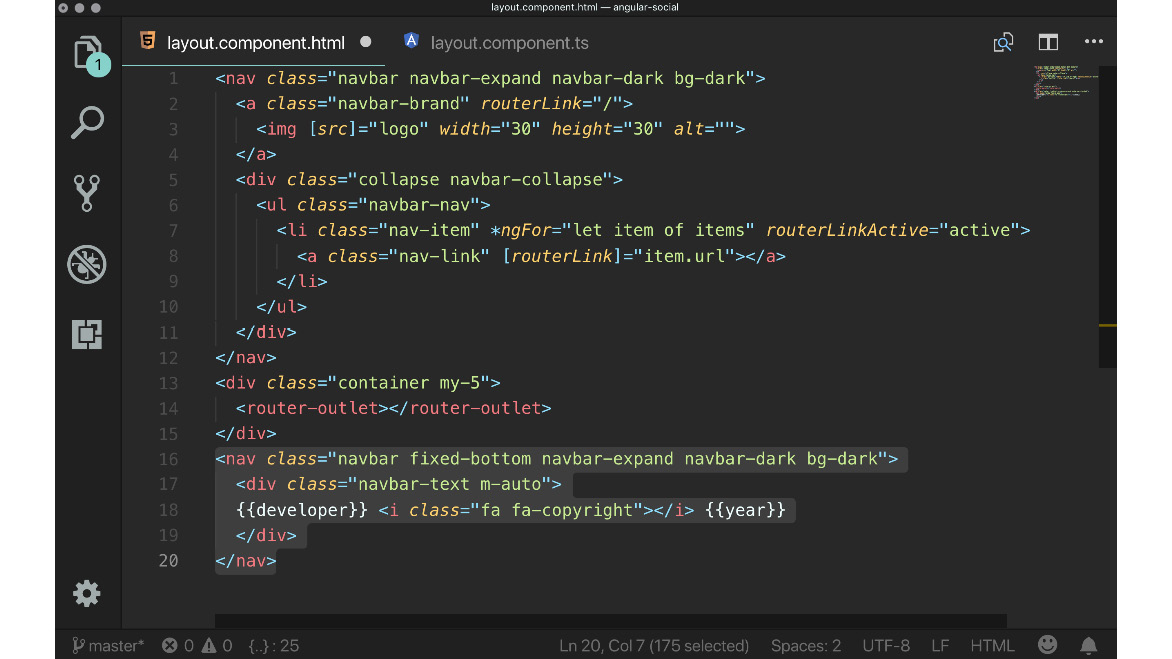Click the Angular icon on layout.component.ts tab
Image resolution: width=1172 pixels, height=659 pixels.
pos(411,41)
